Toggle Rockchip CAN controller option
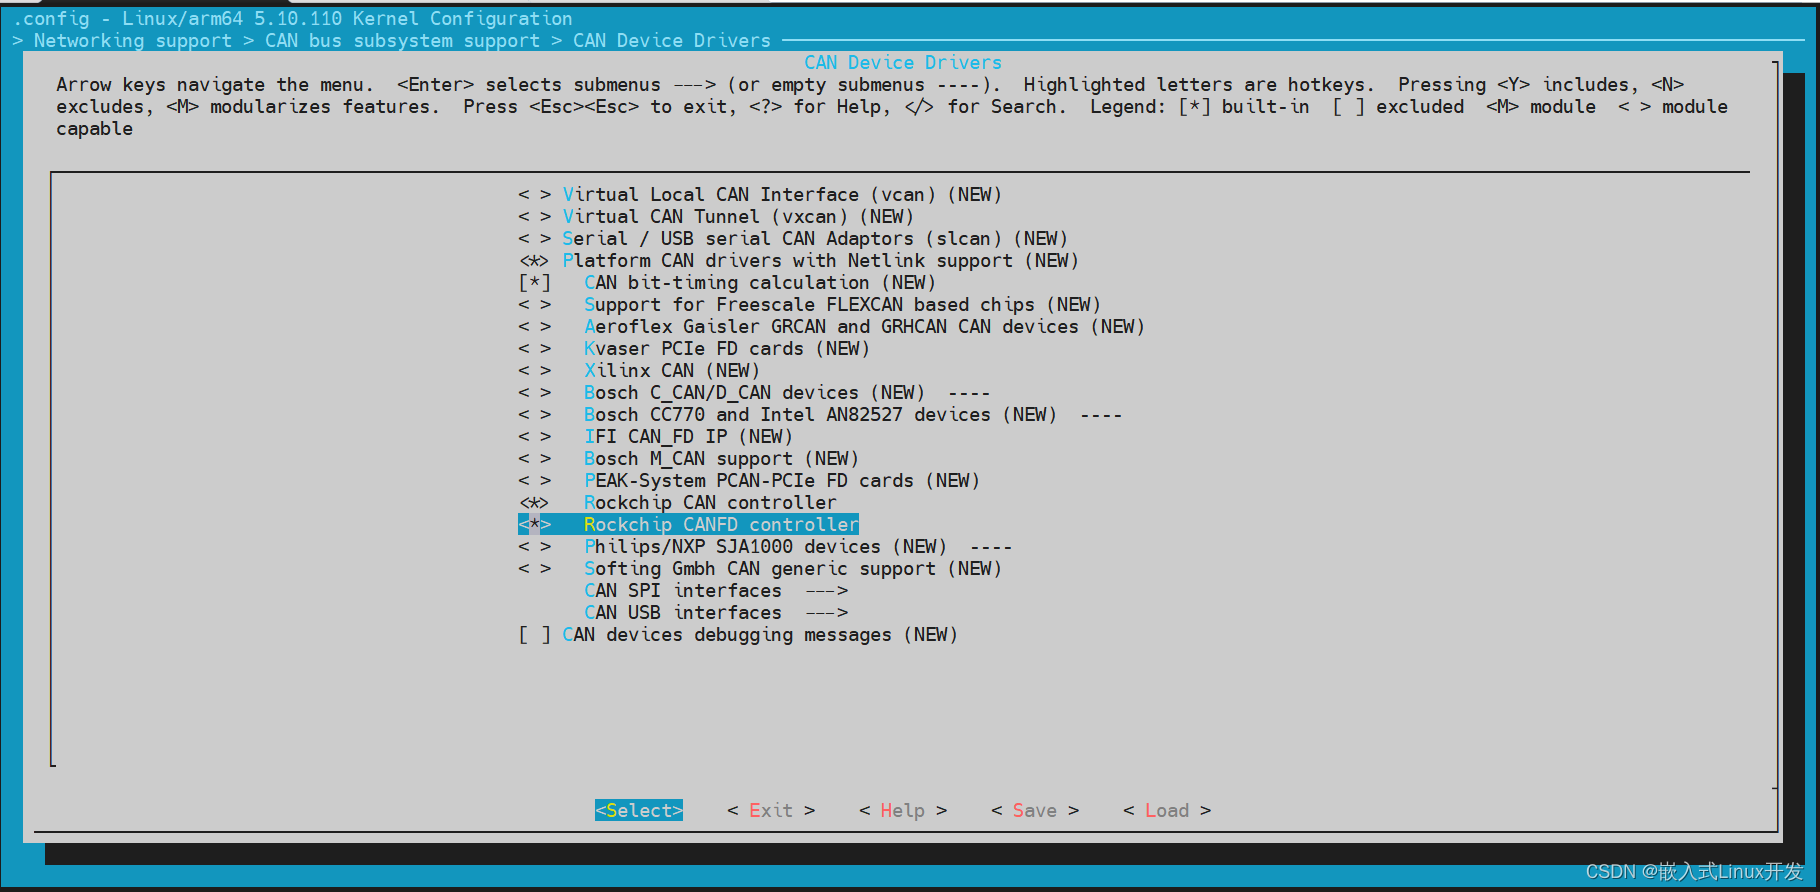Image resolution: width=1820 pixels, height=892 pixels. click(678, 503)
